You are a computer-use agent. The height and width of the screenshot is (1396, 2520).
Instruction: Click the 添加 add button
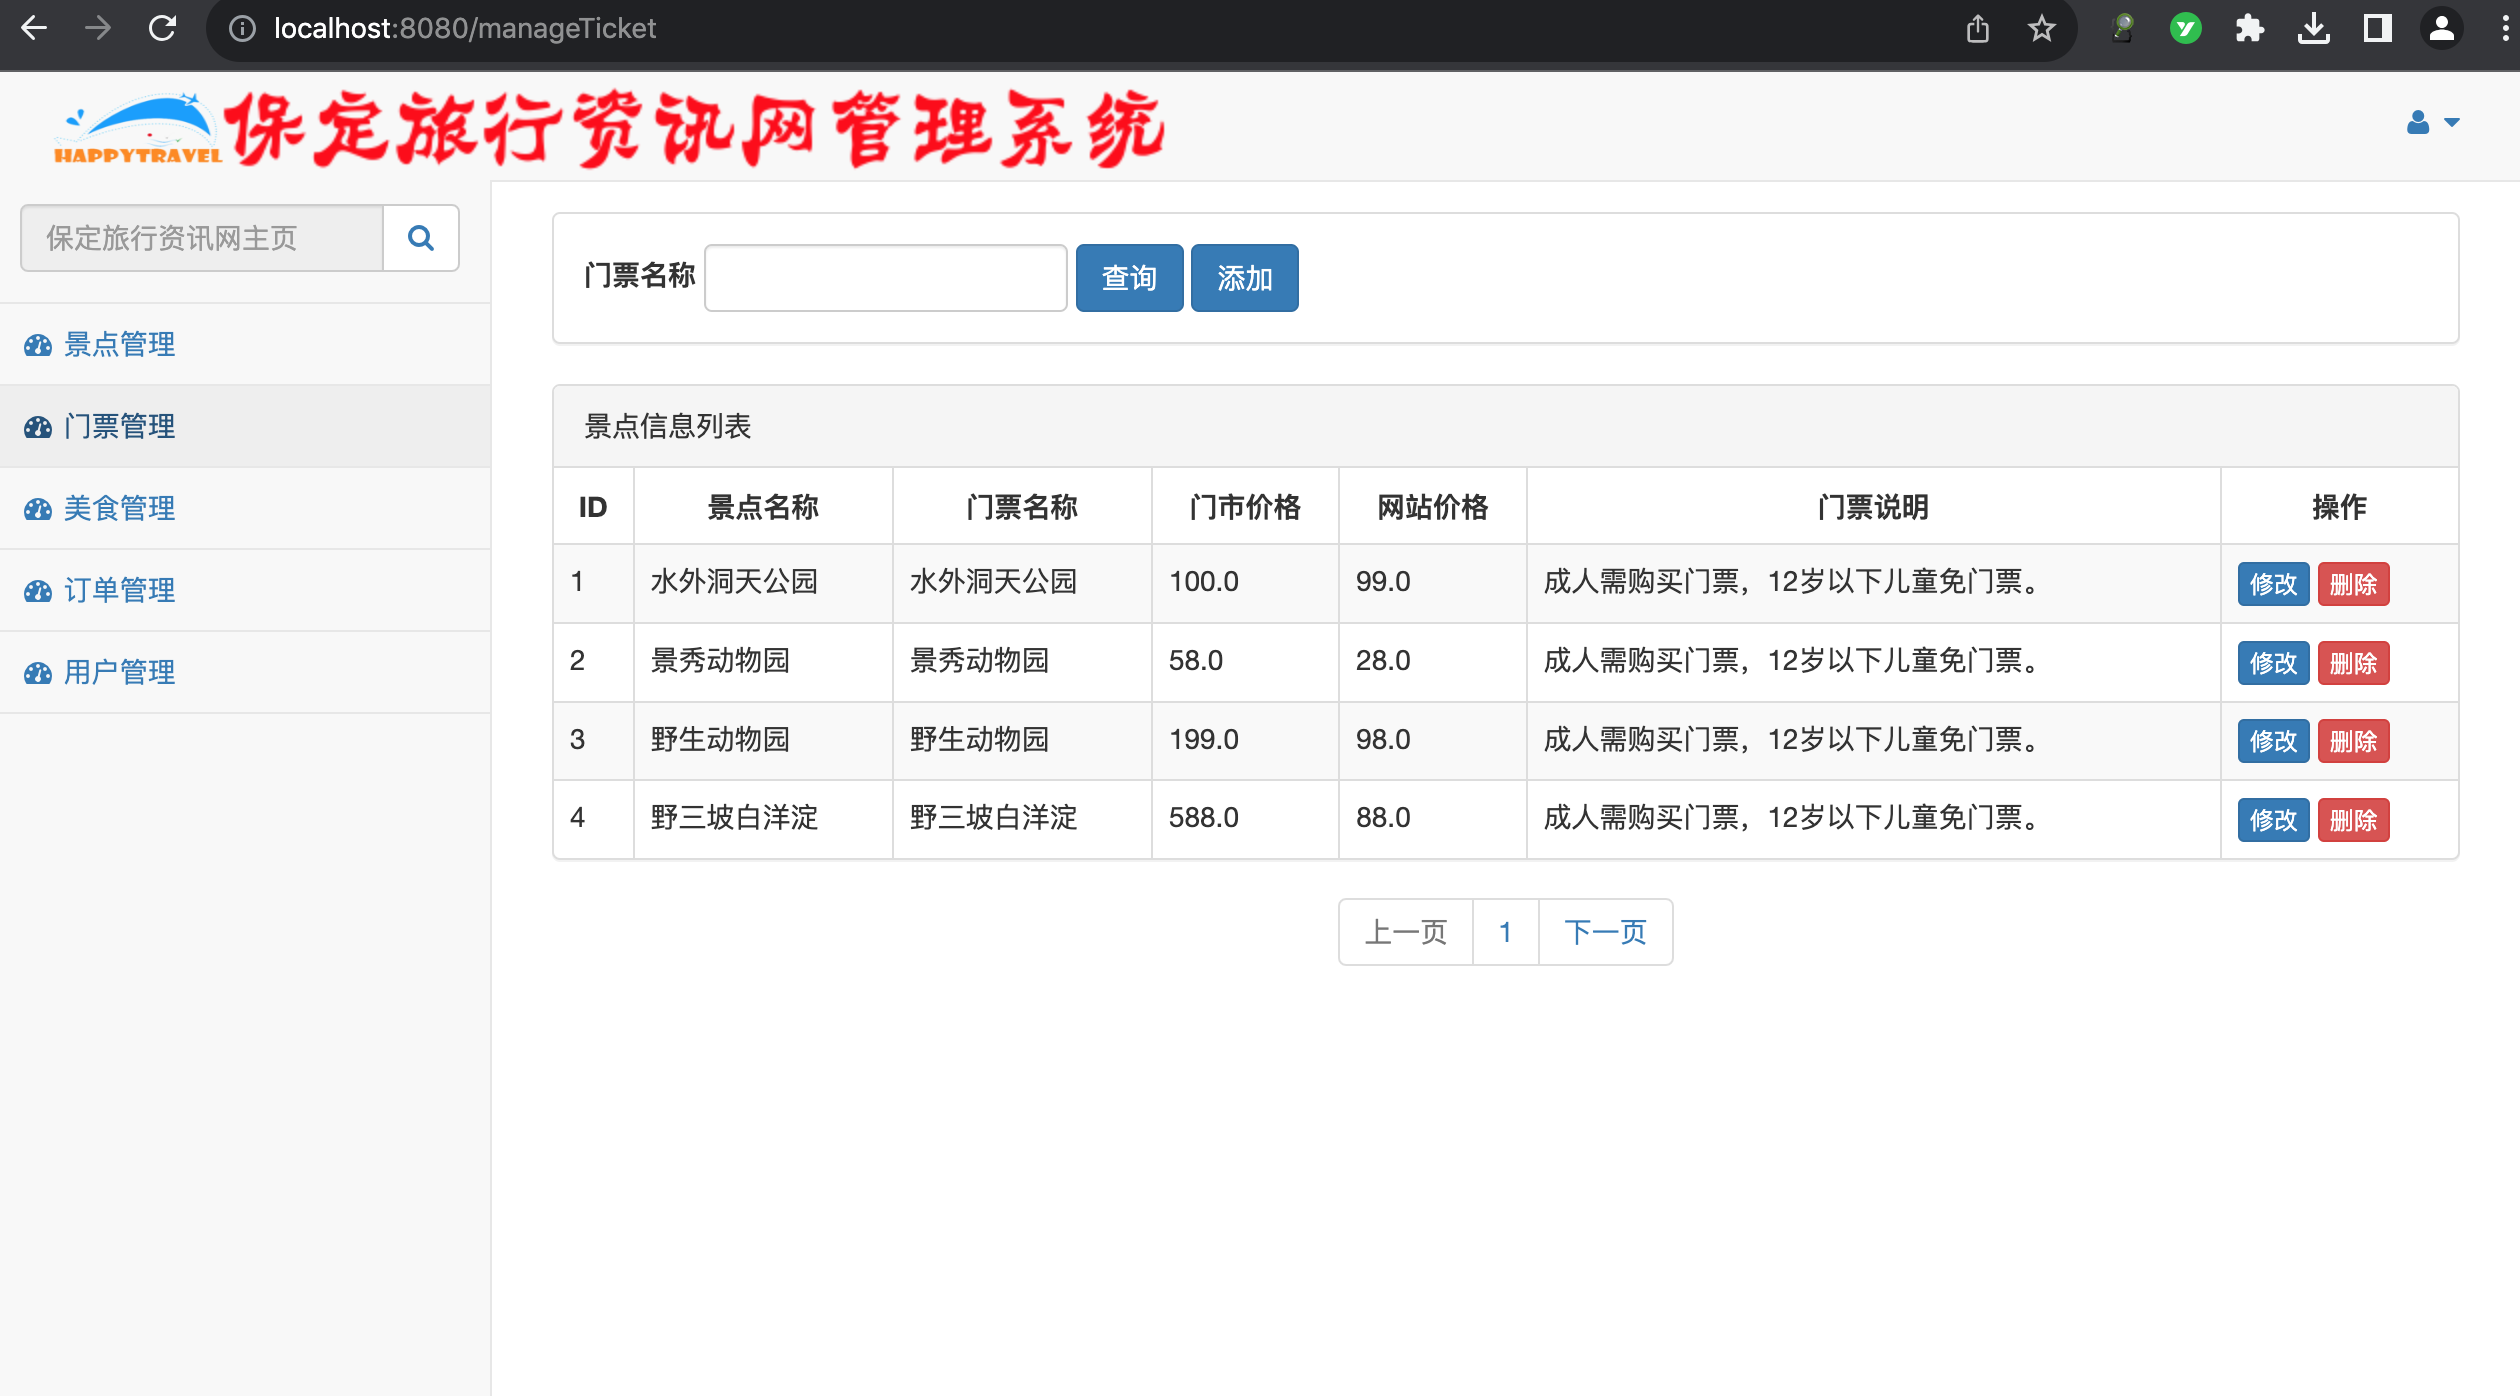(1244, 278)
